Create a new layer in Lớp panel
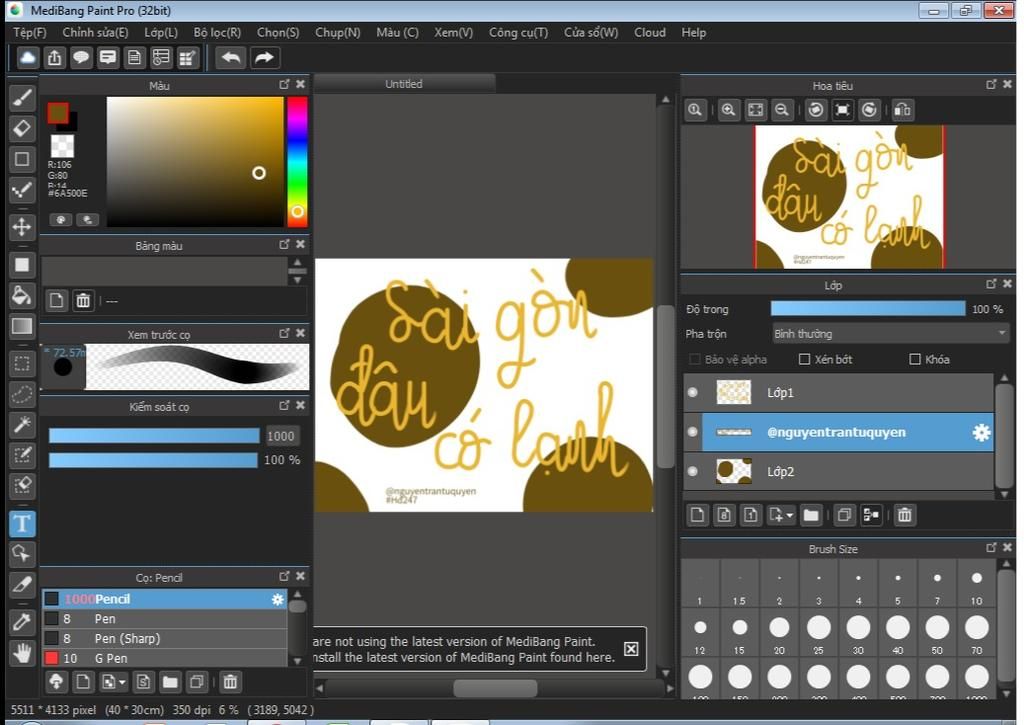 pos(697,515)
